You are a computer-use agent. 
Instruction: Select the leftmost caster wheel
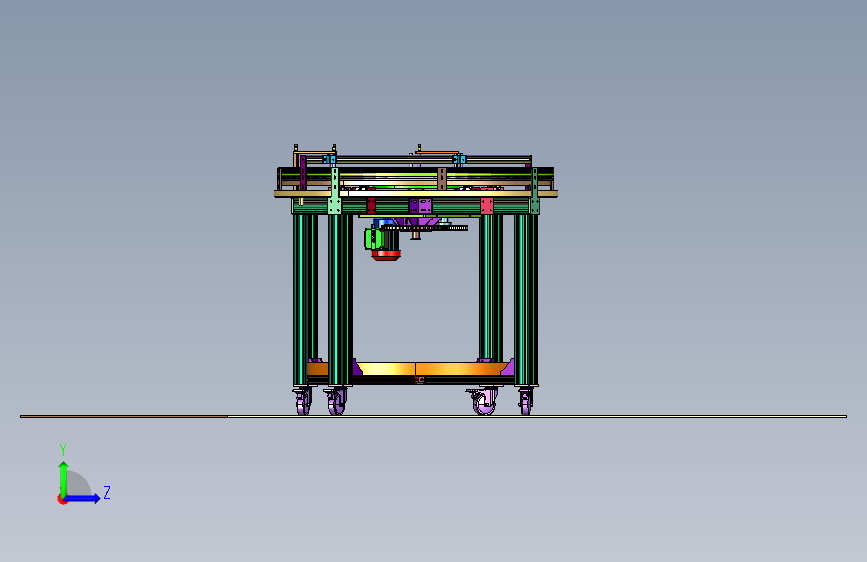[x=302, y=402]
